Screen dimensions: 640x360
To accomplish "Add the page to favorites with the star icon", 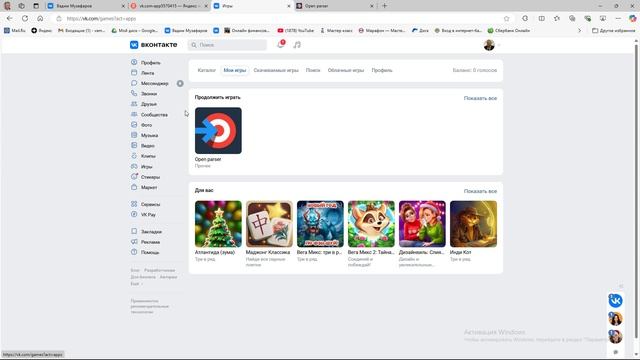I will click(507, 18).
